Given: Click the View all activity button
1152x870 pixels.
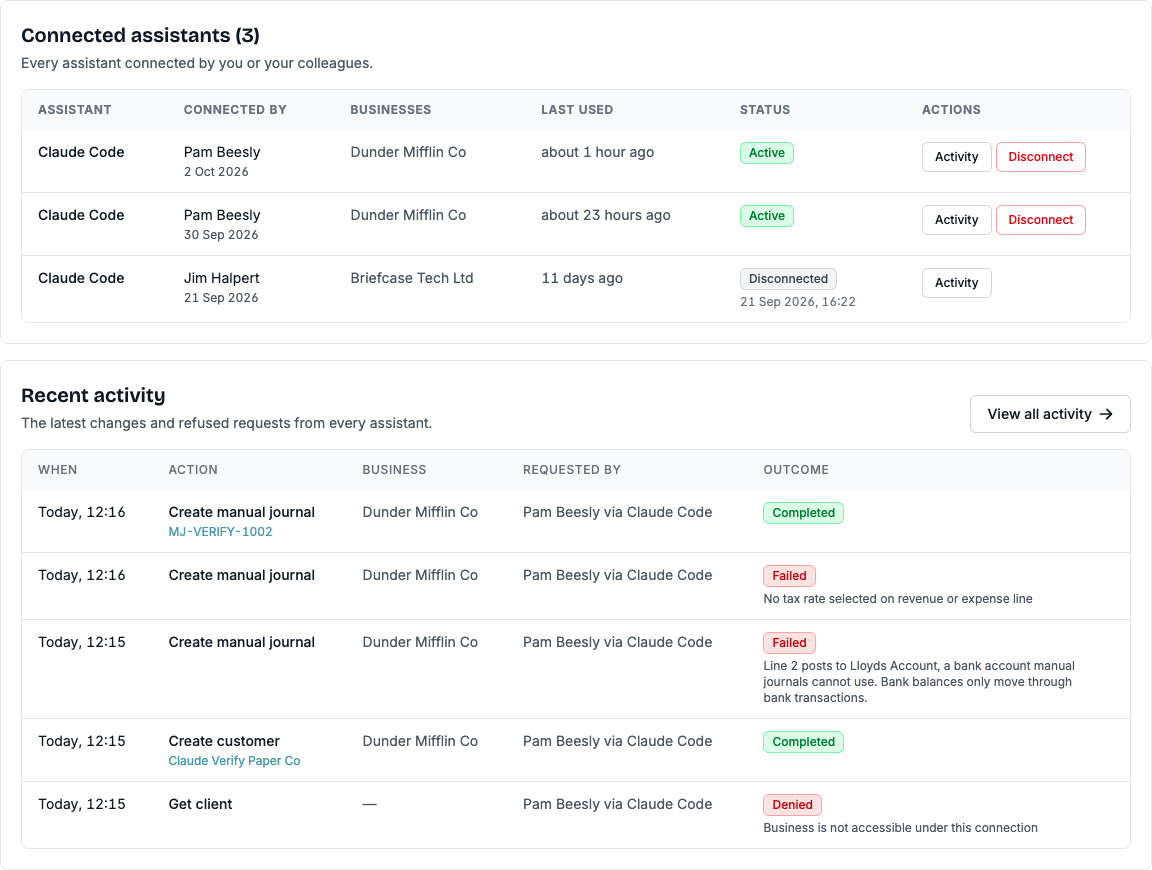Looking at the screenshot, I should (1050, 414).
